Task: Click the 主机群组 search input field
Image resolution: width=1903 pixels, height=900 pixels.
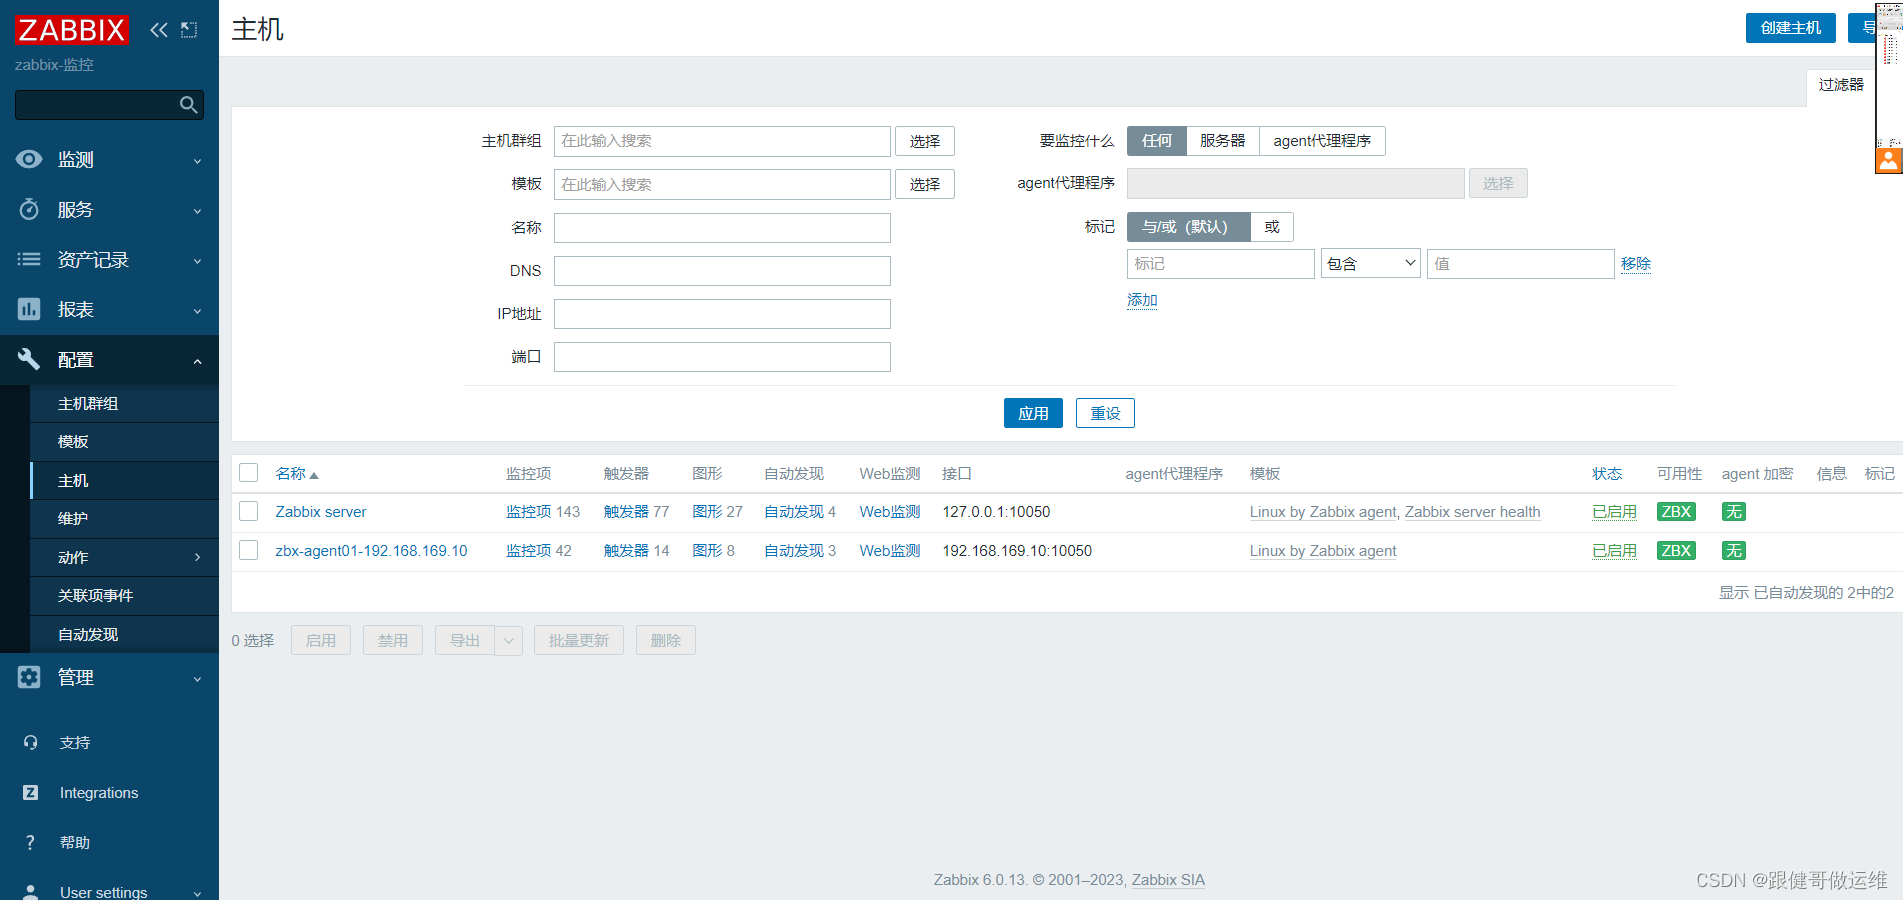Action: tap(722, 141)
